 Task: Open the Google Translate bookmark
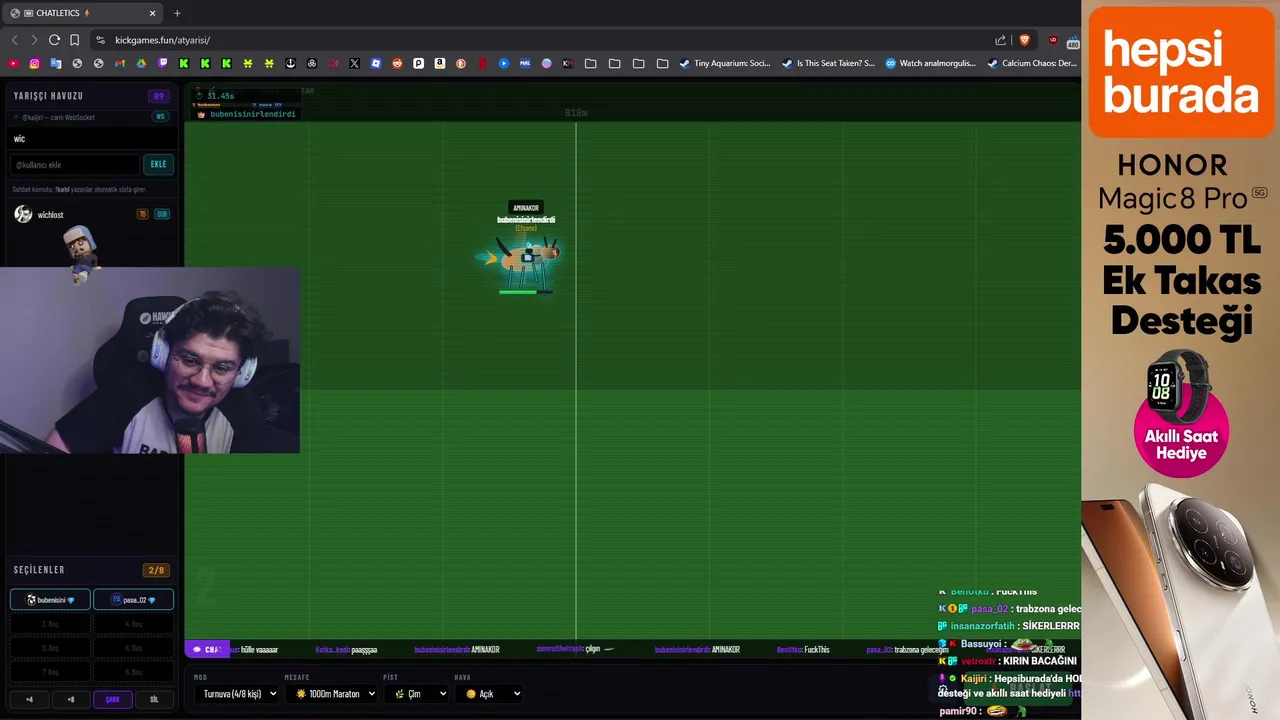tap(56, 63)
